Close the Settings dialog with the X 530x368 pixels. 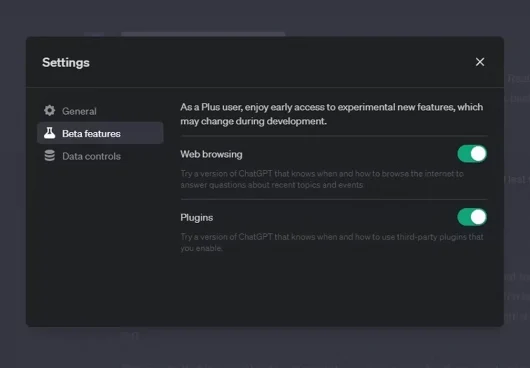tap(480, 62)
